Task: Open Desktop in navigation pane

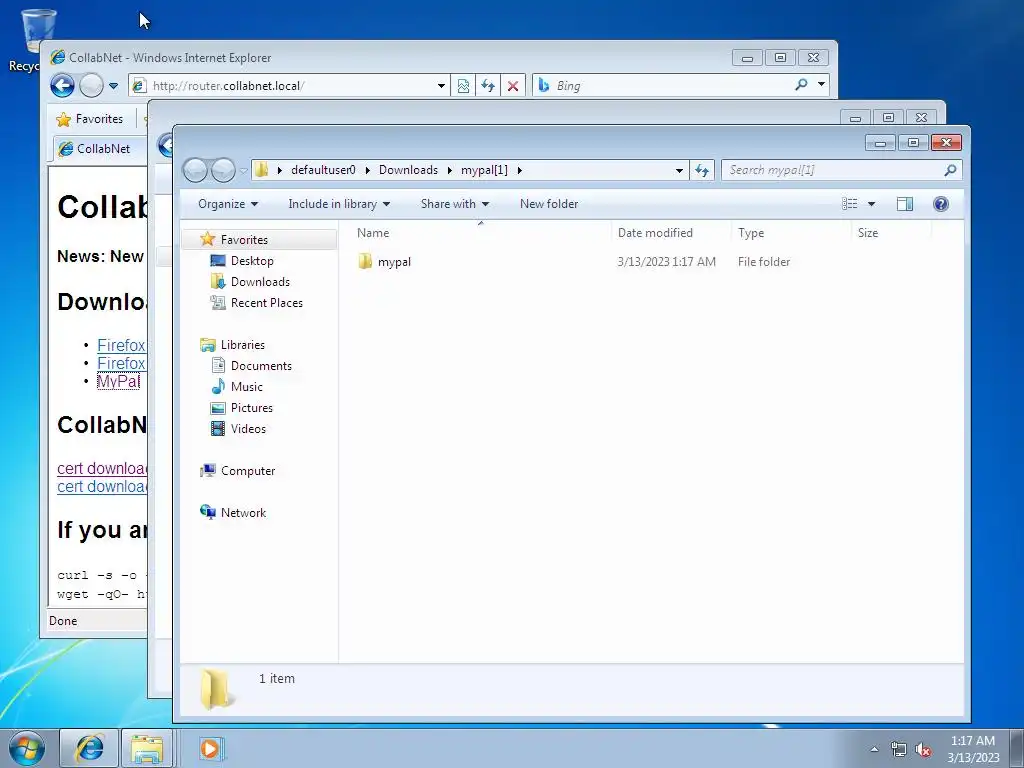Action: 251,261
